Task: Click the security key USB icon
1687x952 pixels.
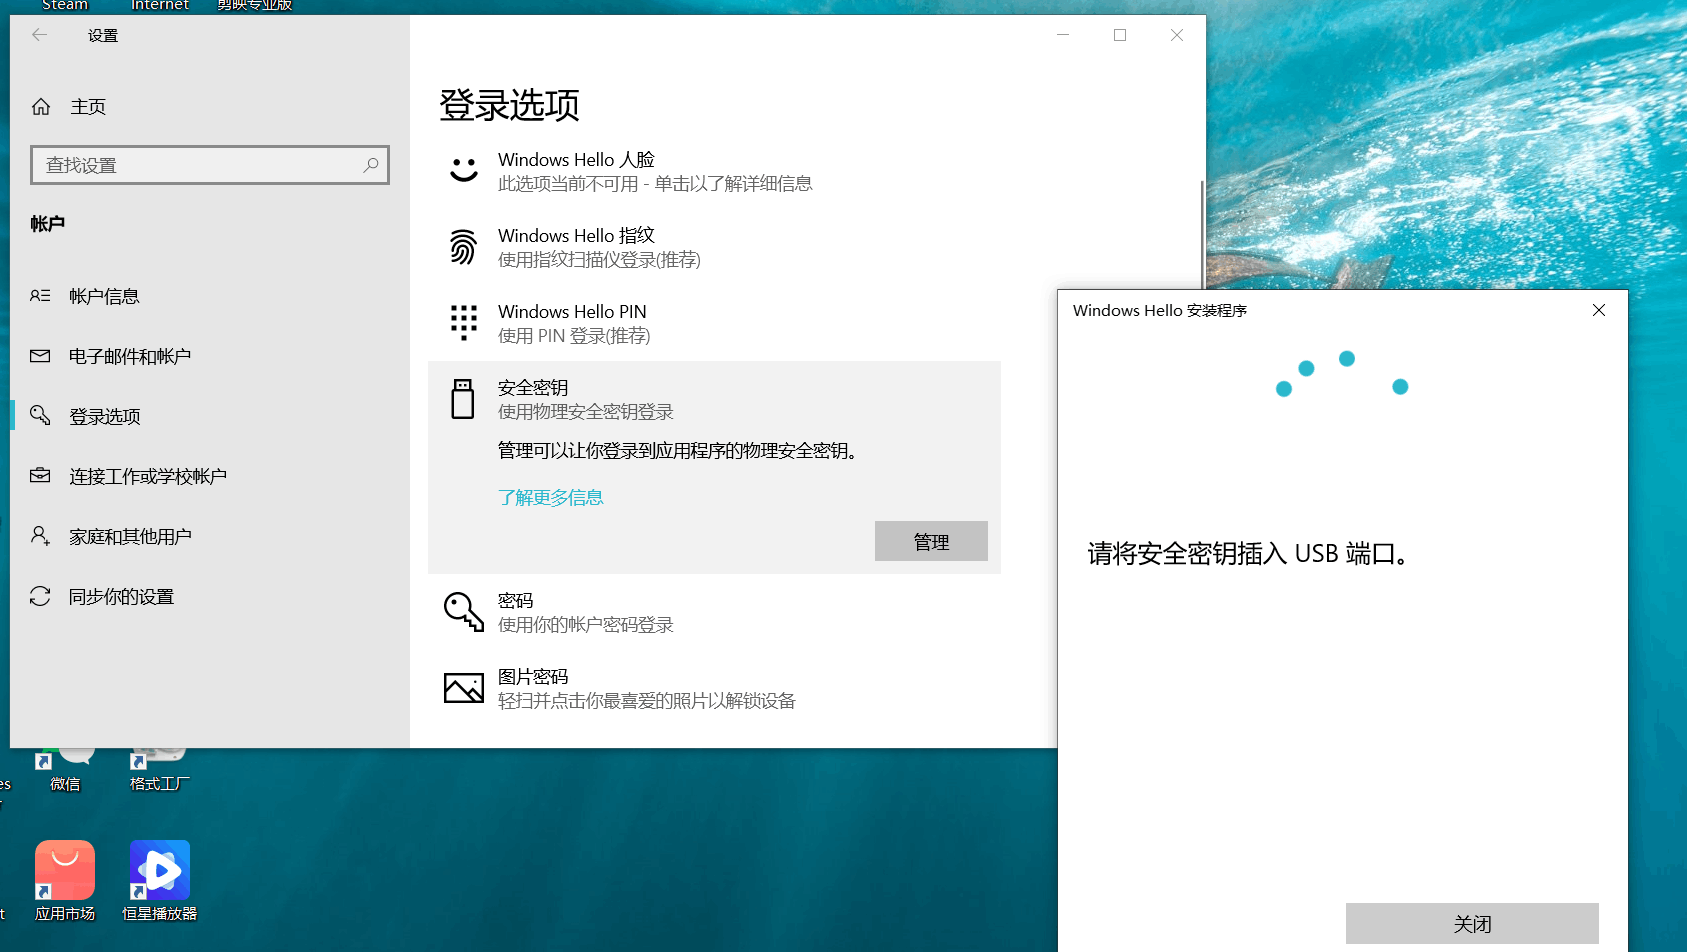Action: coord(463,399)
